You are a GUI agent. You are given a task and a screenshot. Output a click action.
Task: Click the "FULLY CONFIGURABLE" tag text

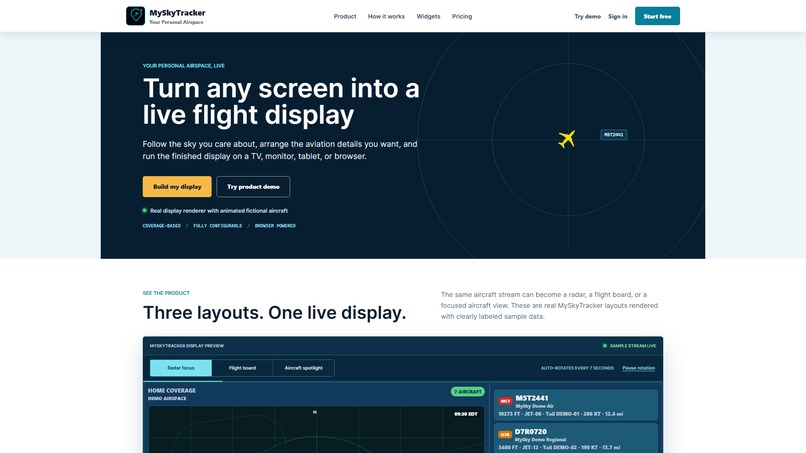click(217, 226)
